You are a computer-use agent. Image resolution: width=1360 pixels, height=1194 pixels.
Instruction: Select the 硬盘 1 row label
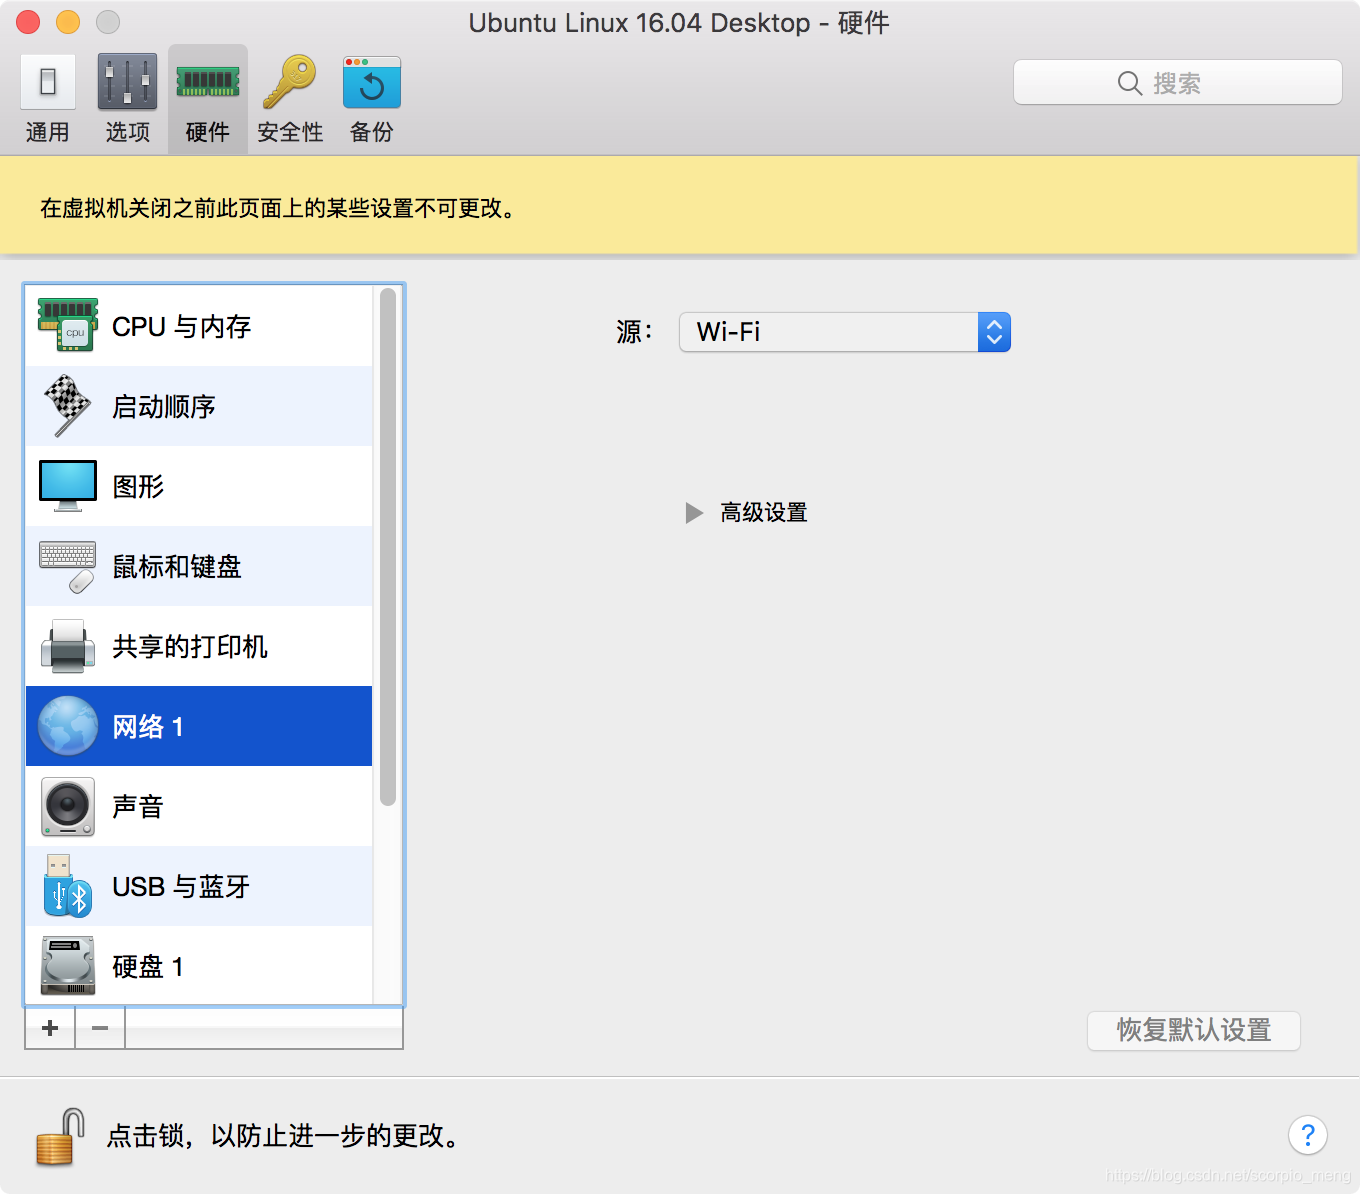pos(148,966)
